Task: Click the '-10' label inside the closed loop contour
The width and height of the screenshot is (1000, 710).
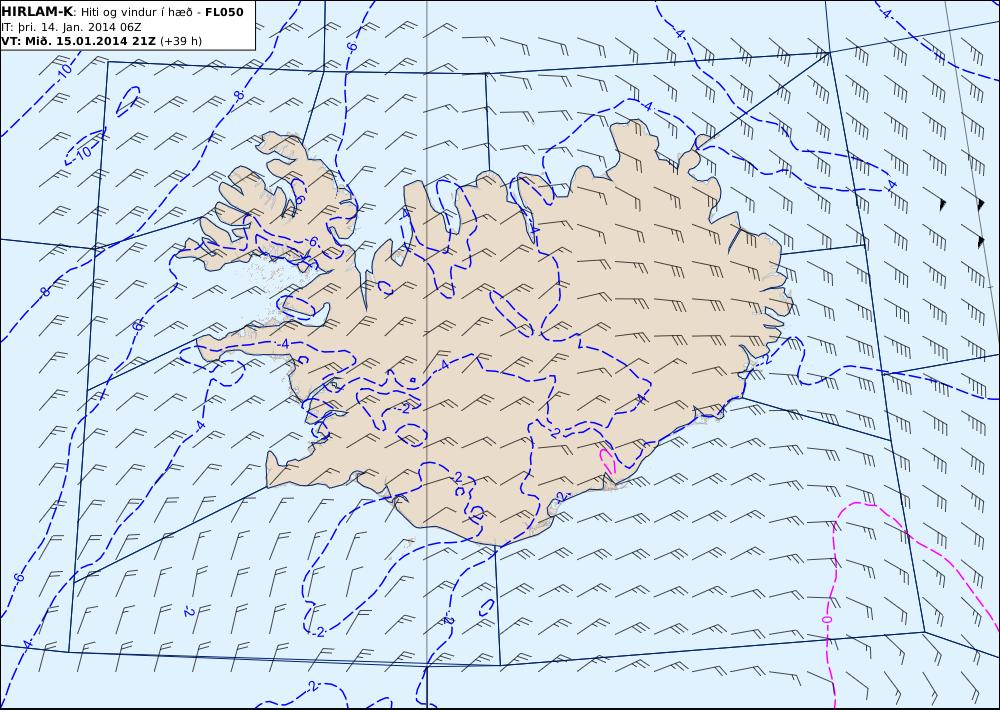Action: [84, 152]
